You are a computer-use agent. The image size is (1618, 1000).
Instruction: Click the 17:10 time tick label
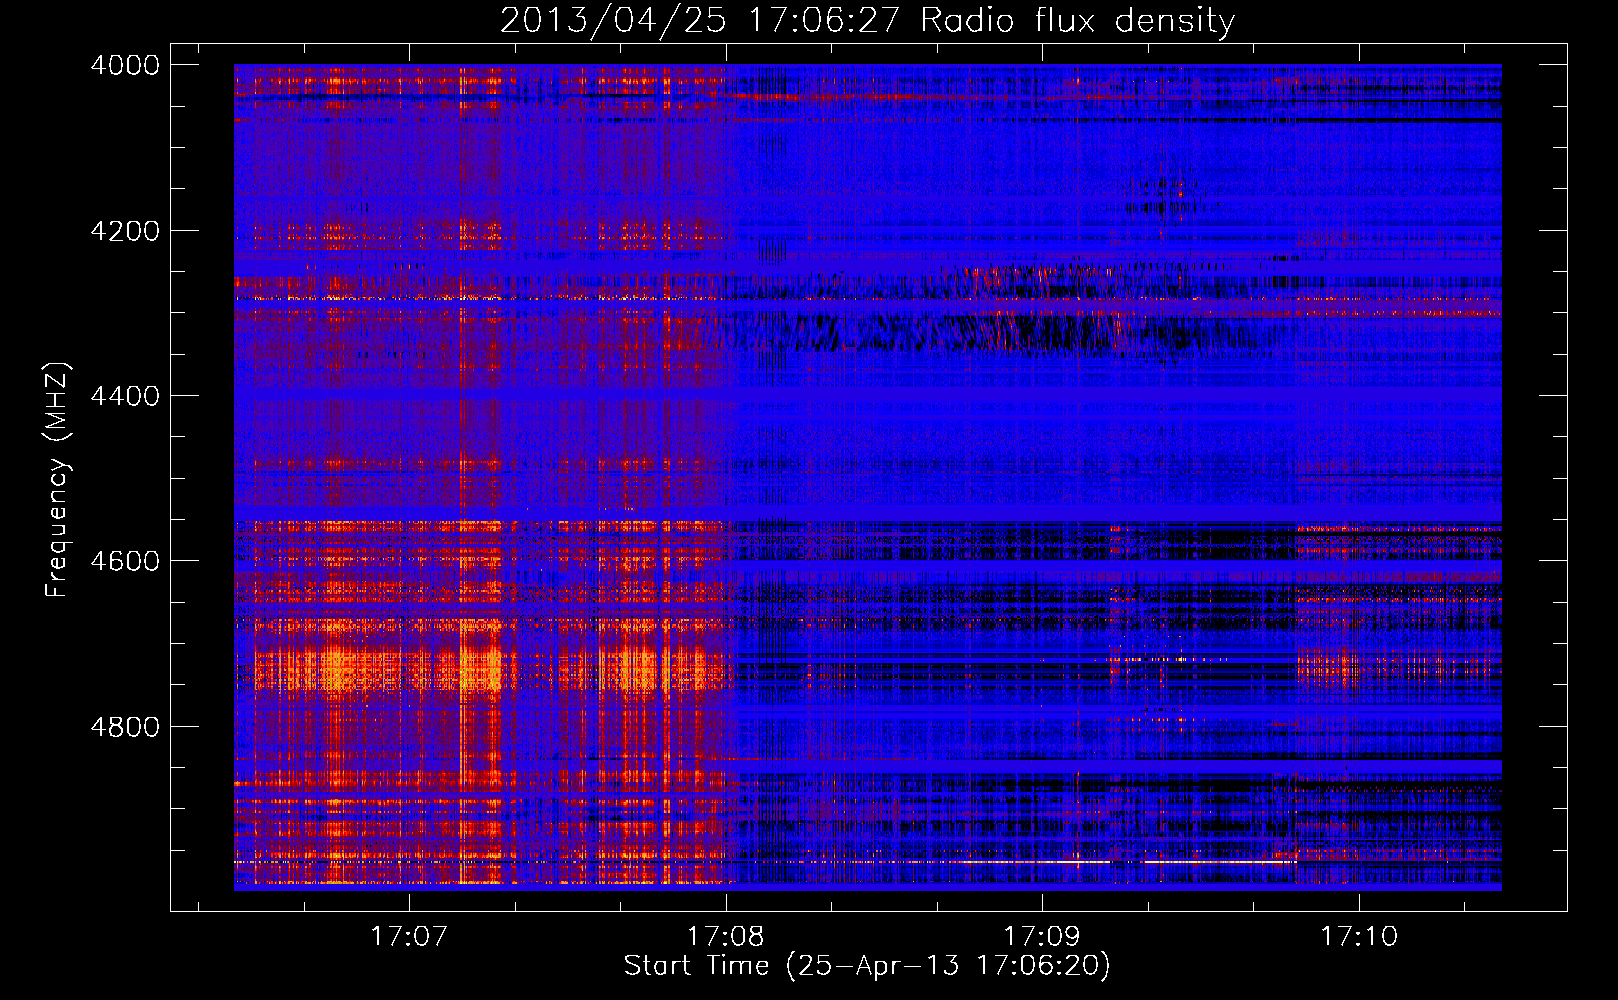pos(1358,936)
